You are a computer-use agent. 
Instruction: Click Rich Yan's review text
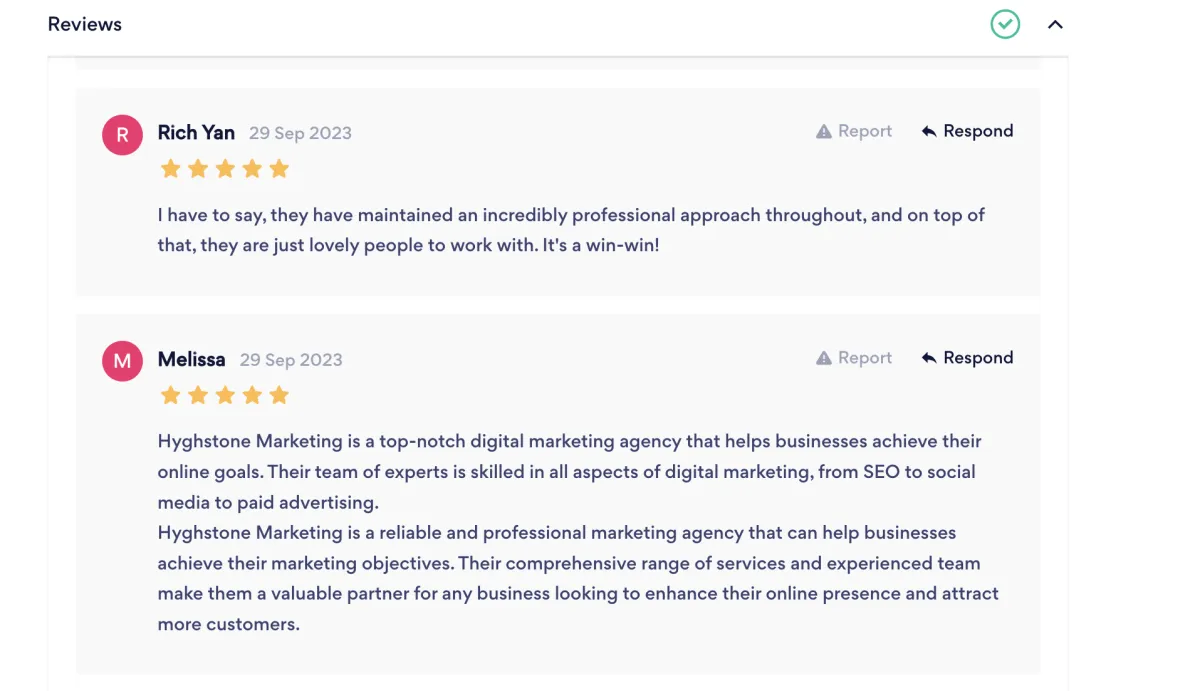(571, 229)
